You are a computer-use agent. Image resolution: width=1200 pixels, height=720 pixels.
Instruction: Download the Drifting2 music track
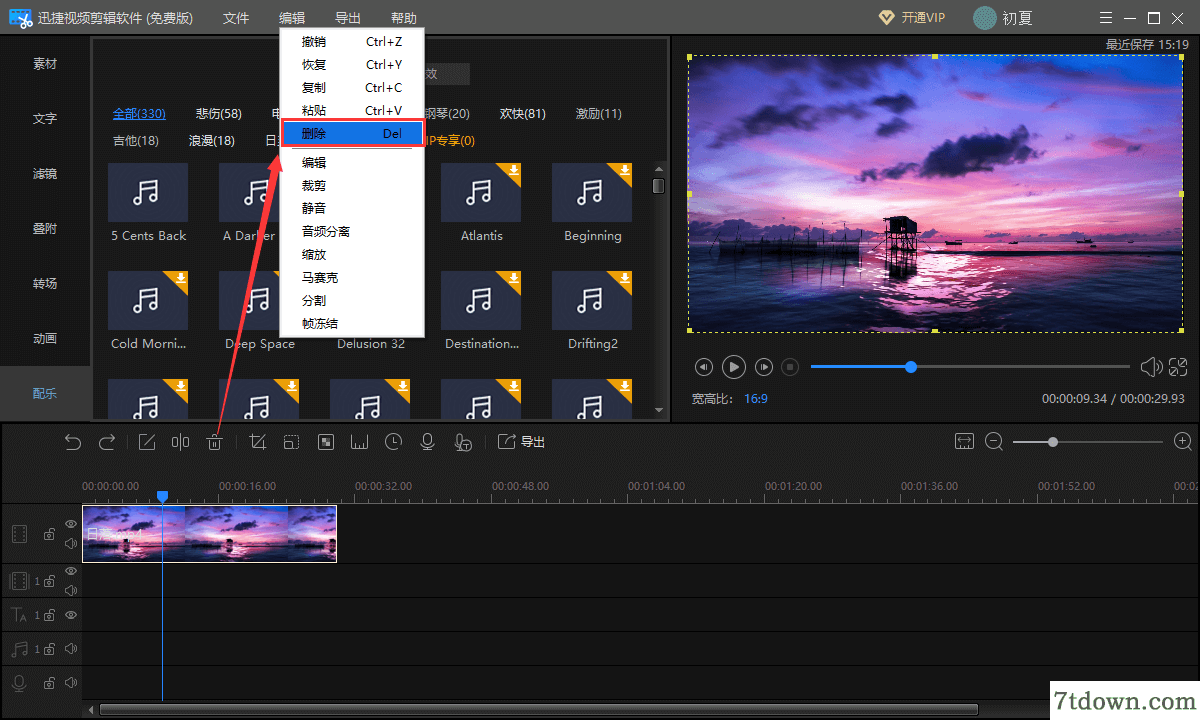(x=624, y=279)
